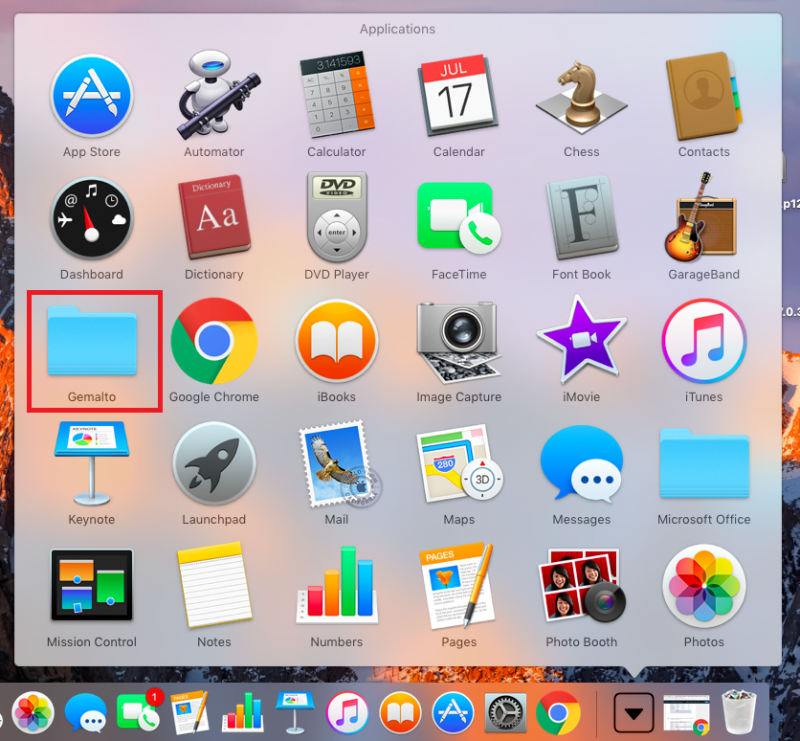Open the Notes app
Screen dimensions: 800x741
214,585
